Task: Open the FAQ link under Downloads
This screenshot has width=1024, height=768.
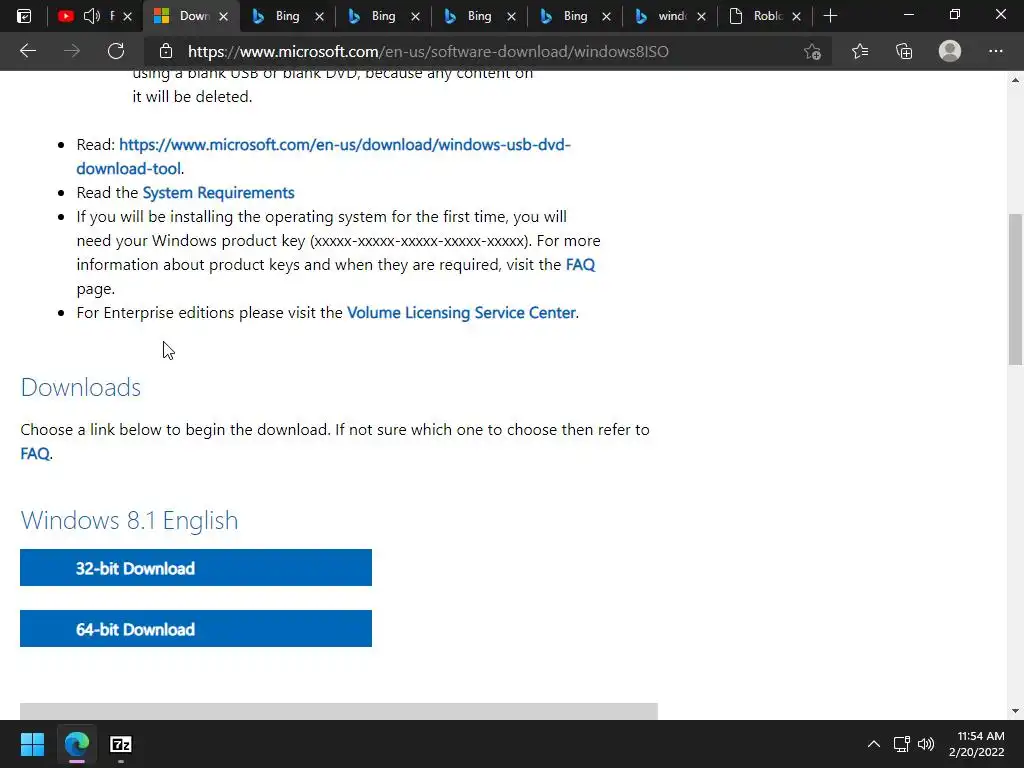Action: click(35, 454)
